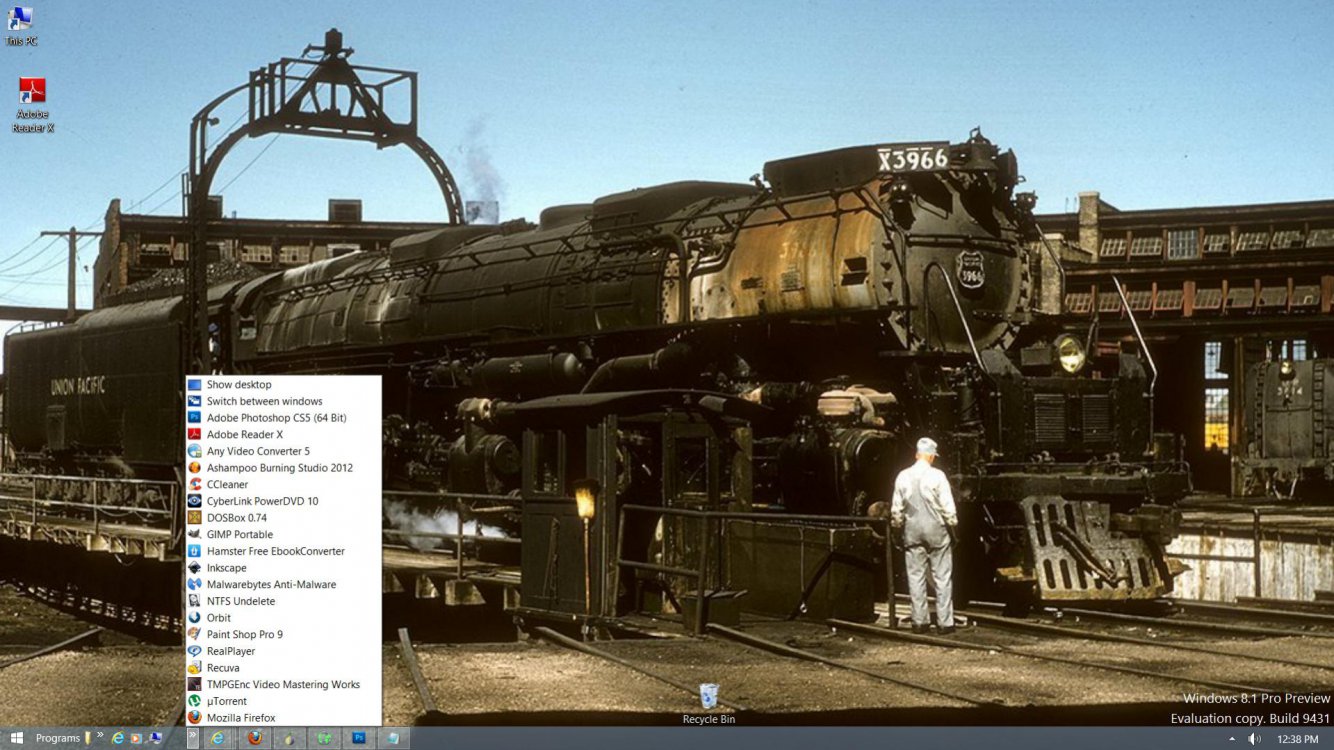
Task: Open the This PC desktop icon
Action: tap(20, 20)
